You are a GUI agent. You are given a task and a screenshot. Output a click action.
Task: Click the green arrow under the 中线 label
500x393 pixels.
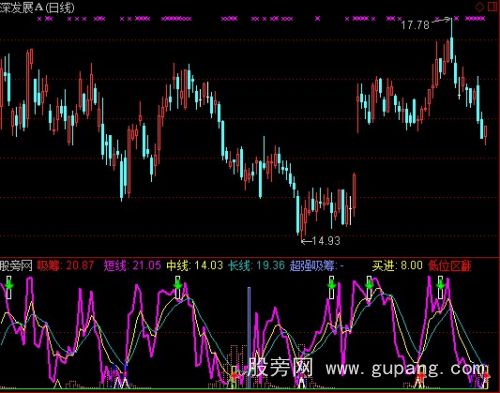178,285
